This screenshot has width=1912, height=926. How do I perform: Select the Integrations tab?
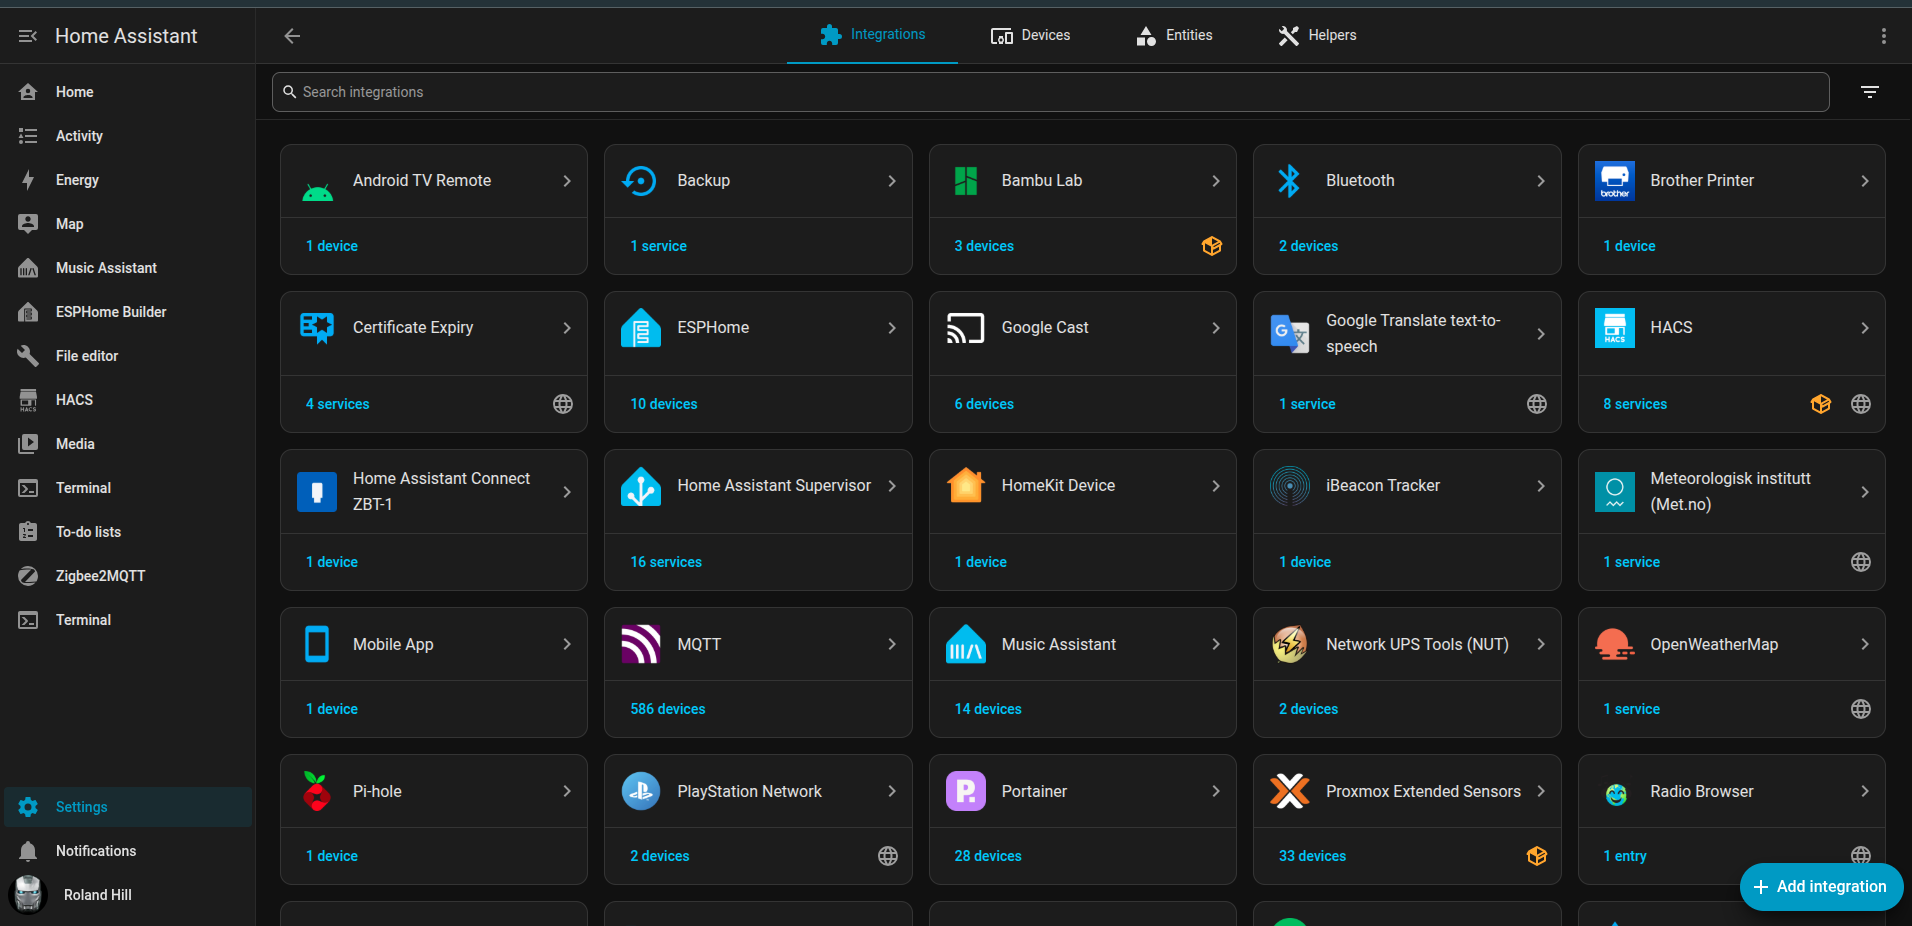pyautogui.click(x=872, y=36)
